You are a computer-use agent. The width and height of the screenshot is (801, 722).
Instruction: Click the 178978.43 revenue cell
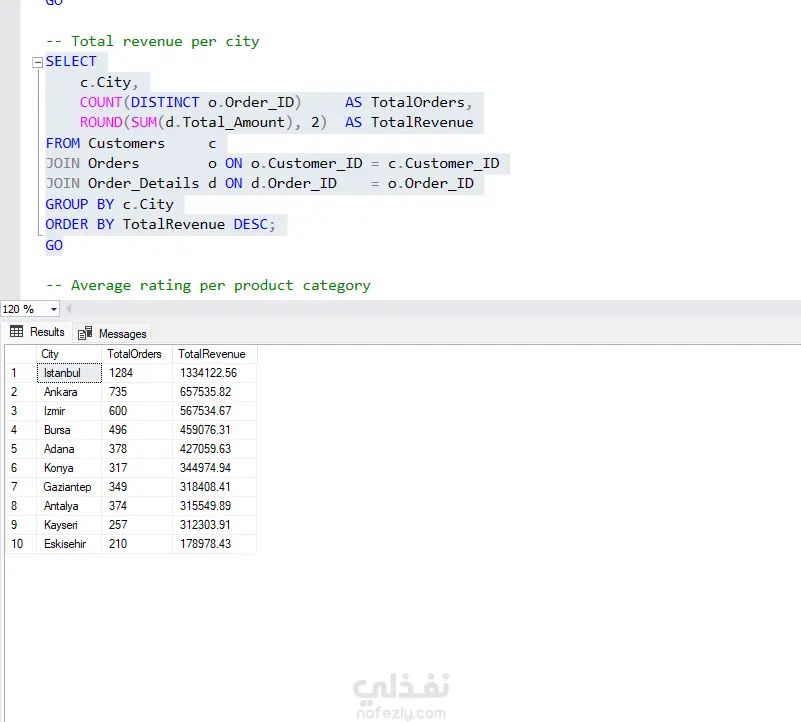coord(215,544)
